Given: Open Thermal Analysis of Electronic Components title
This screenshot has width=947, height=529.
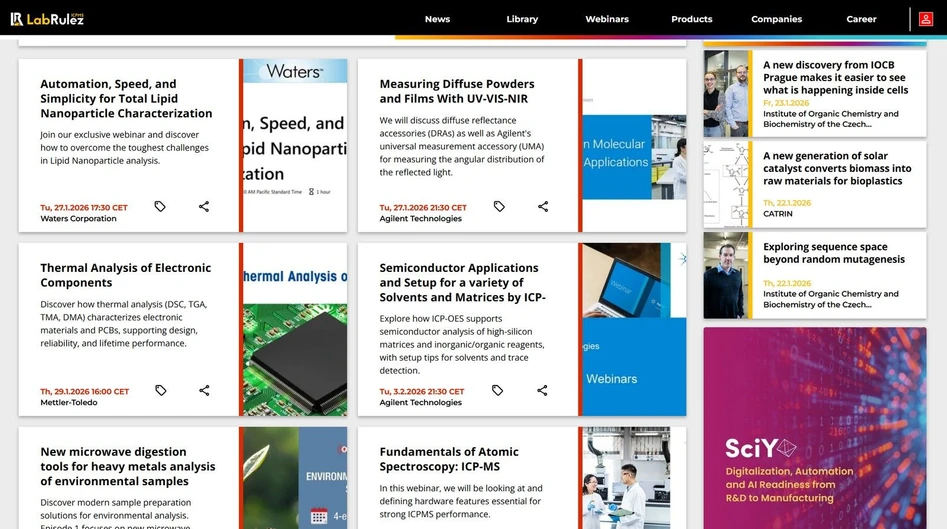Looking at the screenshot, I should [x=126, y=275].
